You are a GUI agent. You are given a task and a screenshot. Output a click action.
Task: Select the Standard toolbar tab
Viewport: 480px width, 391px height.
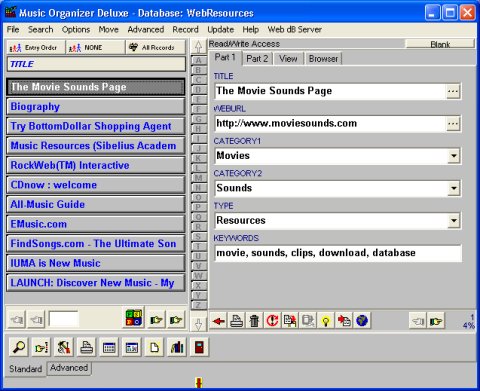click(26, 369)
